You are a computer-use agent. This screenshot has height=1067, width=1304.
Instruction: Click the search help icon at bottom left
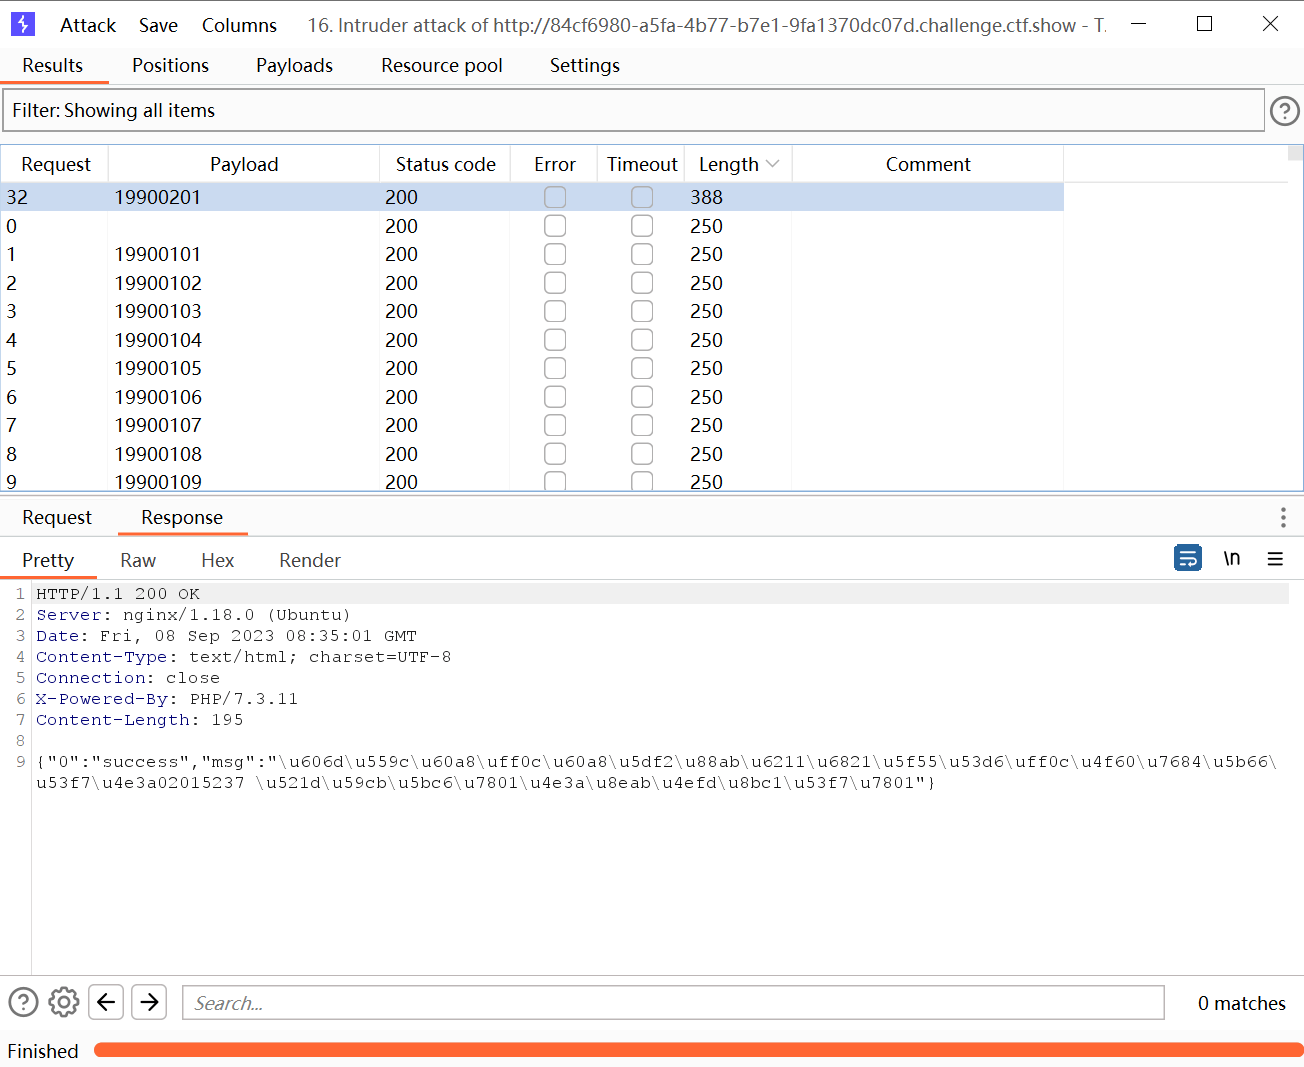pos(23,1002)
